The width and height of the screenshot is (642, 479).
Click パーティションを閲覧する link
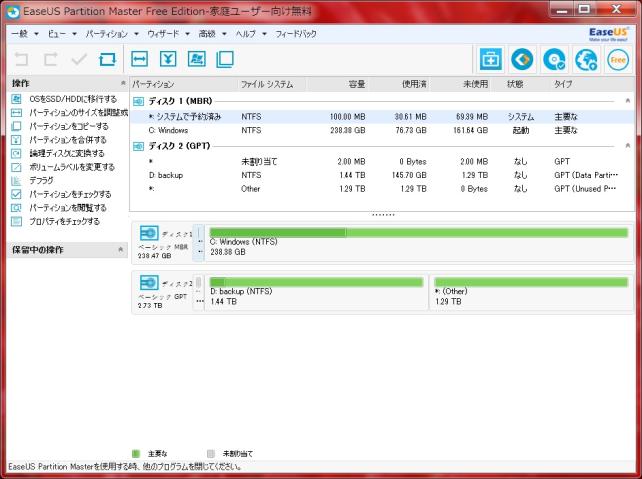click(68, 208)
